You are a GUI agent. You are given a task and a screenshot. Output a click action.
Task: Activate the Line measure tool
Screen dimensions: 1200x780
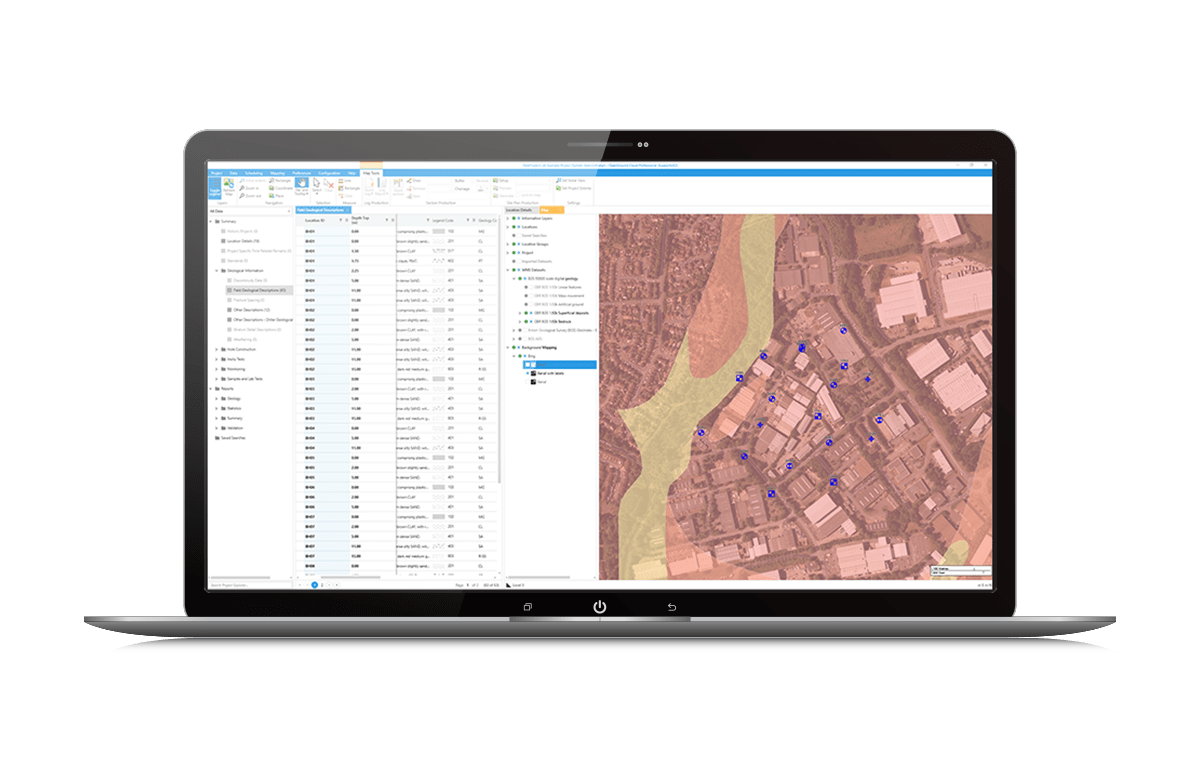pos(344,180)
